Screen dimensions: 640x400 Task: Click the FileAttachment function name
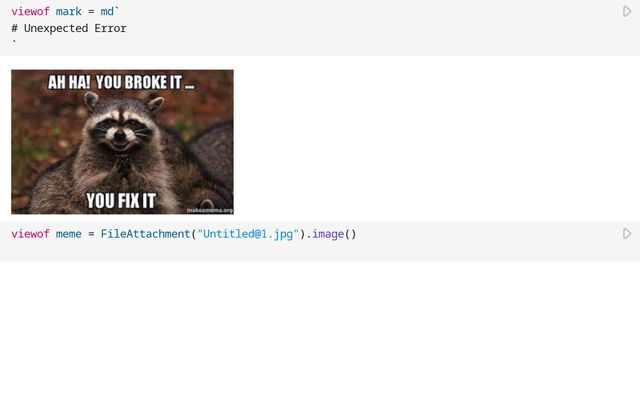tap(146, 234)
